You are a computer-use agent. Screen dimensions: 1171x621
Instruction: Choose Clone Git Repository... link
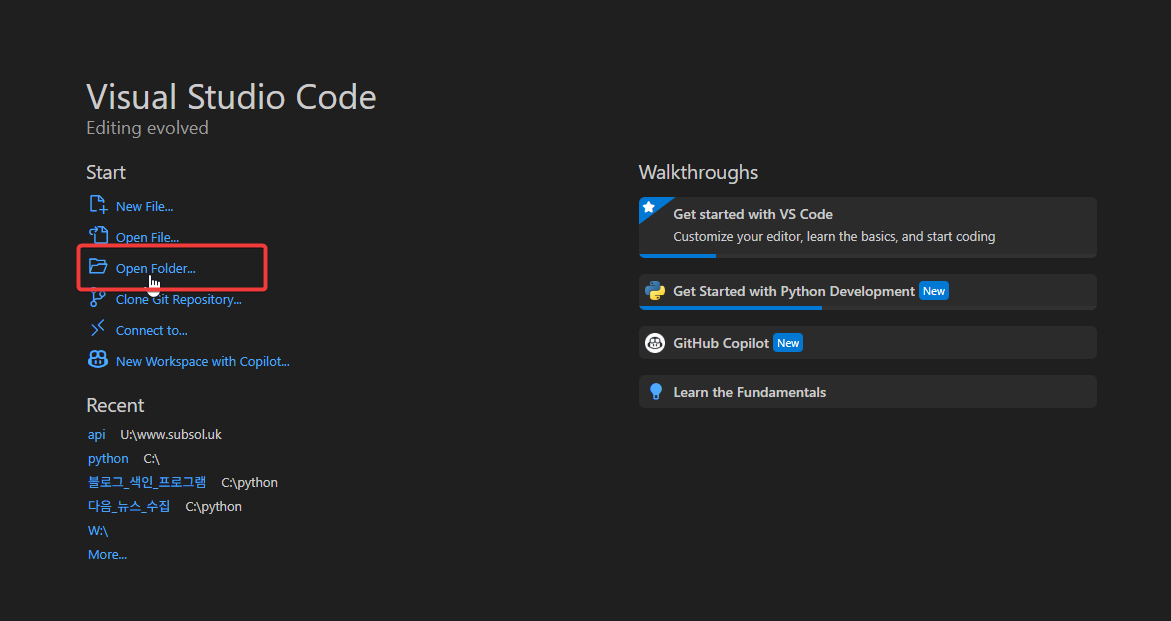pyautogui.click(x=178, y=299)
